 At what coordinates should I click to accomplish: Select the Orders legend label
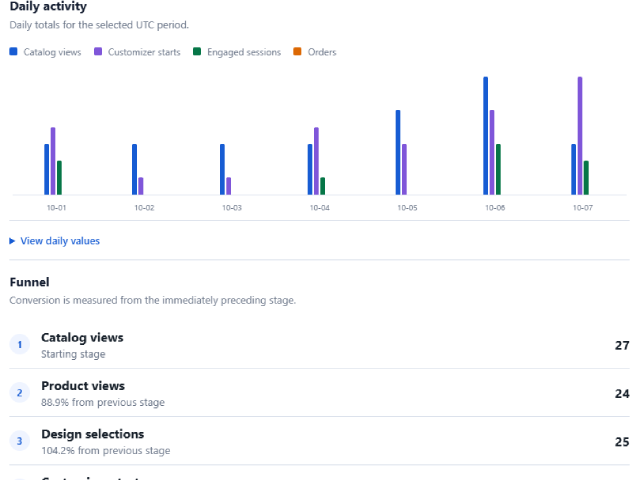322,52
